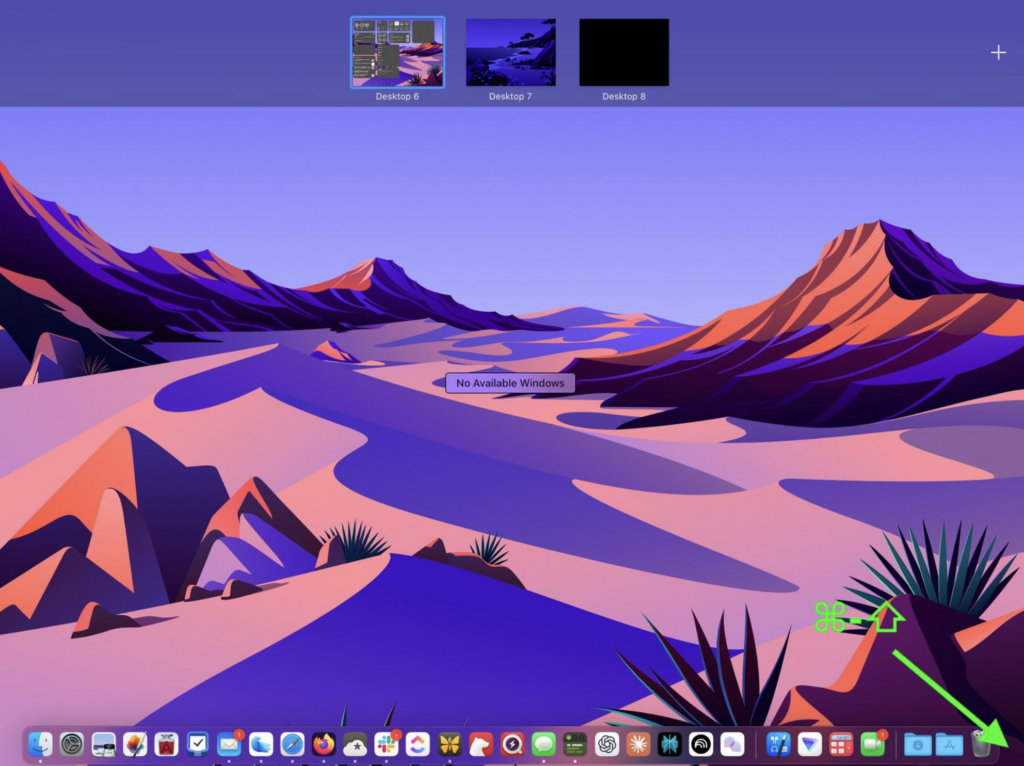Open the yellow butterfly app icon
Viewport: 1024px width, 766px height.
(x=449, y=744)
